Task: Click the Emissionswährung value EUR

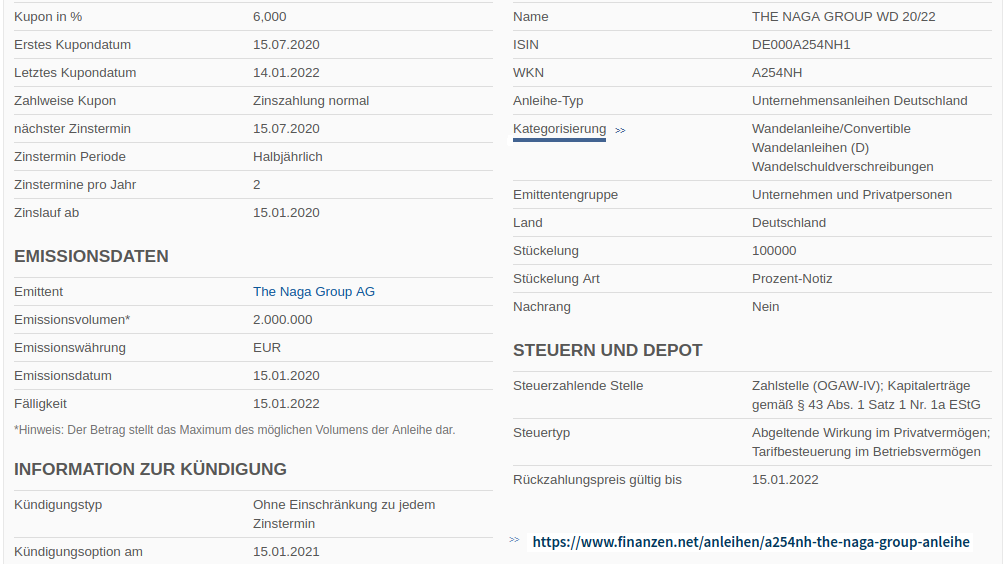Action: tap(267, 348)
